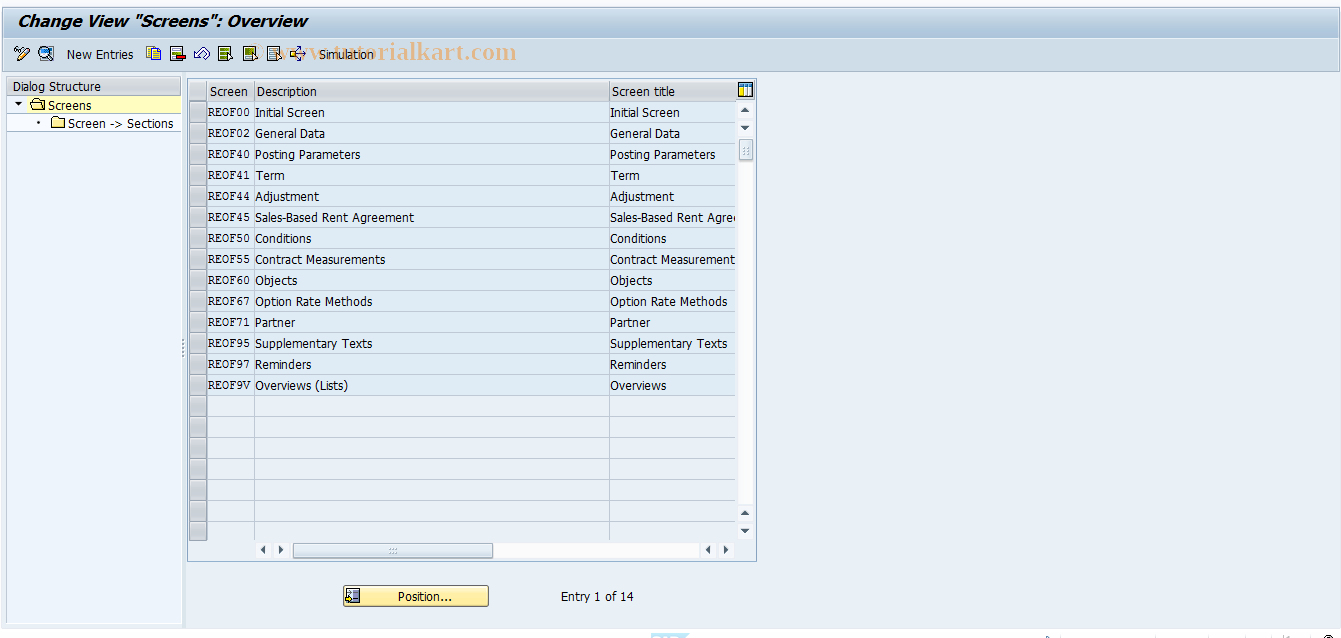The width and height of the screenshot is (1341, 638).
Task: Collapse the Screens tree node arrow
Action: (x=18, y=104)
